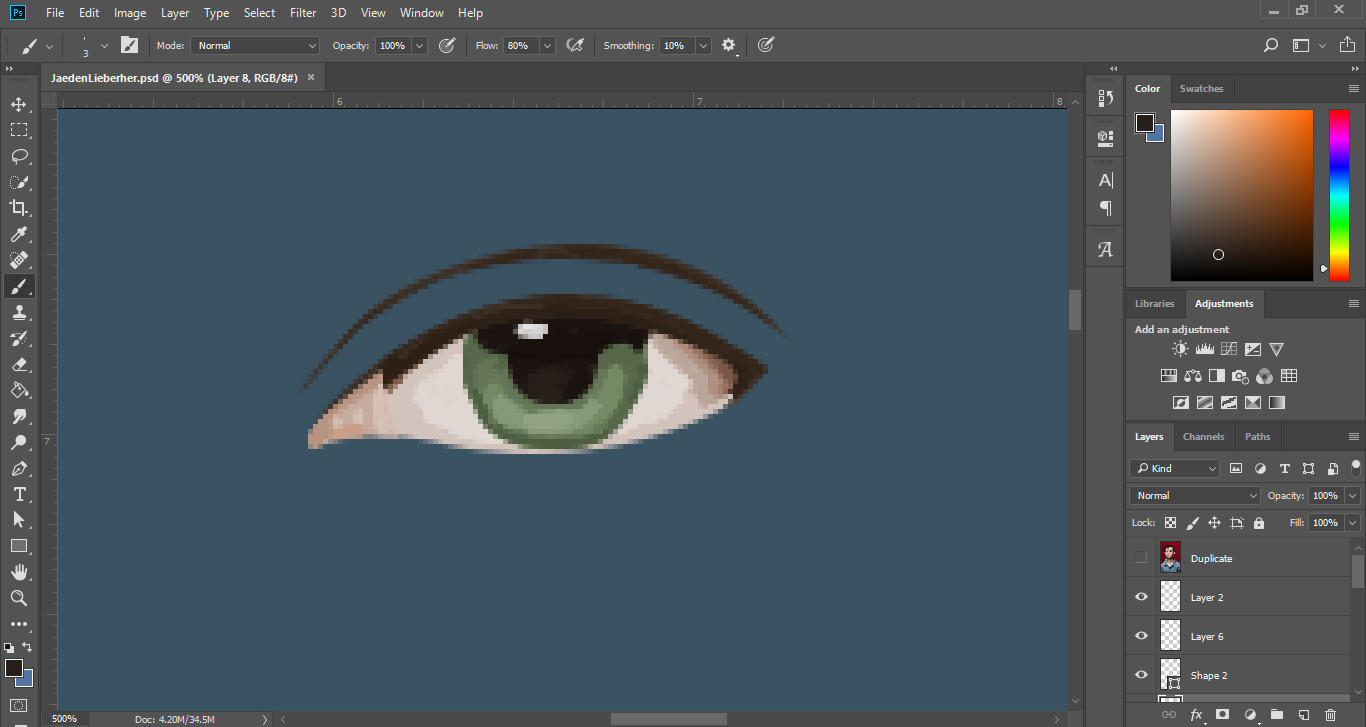Lock all layer attributes
This screenshot has width=1366, height=727.
point(1258,523)
